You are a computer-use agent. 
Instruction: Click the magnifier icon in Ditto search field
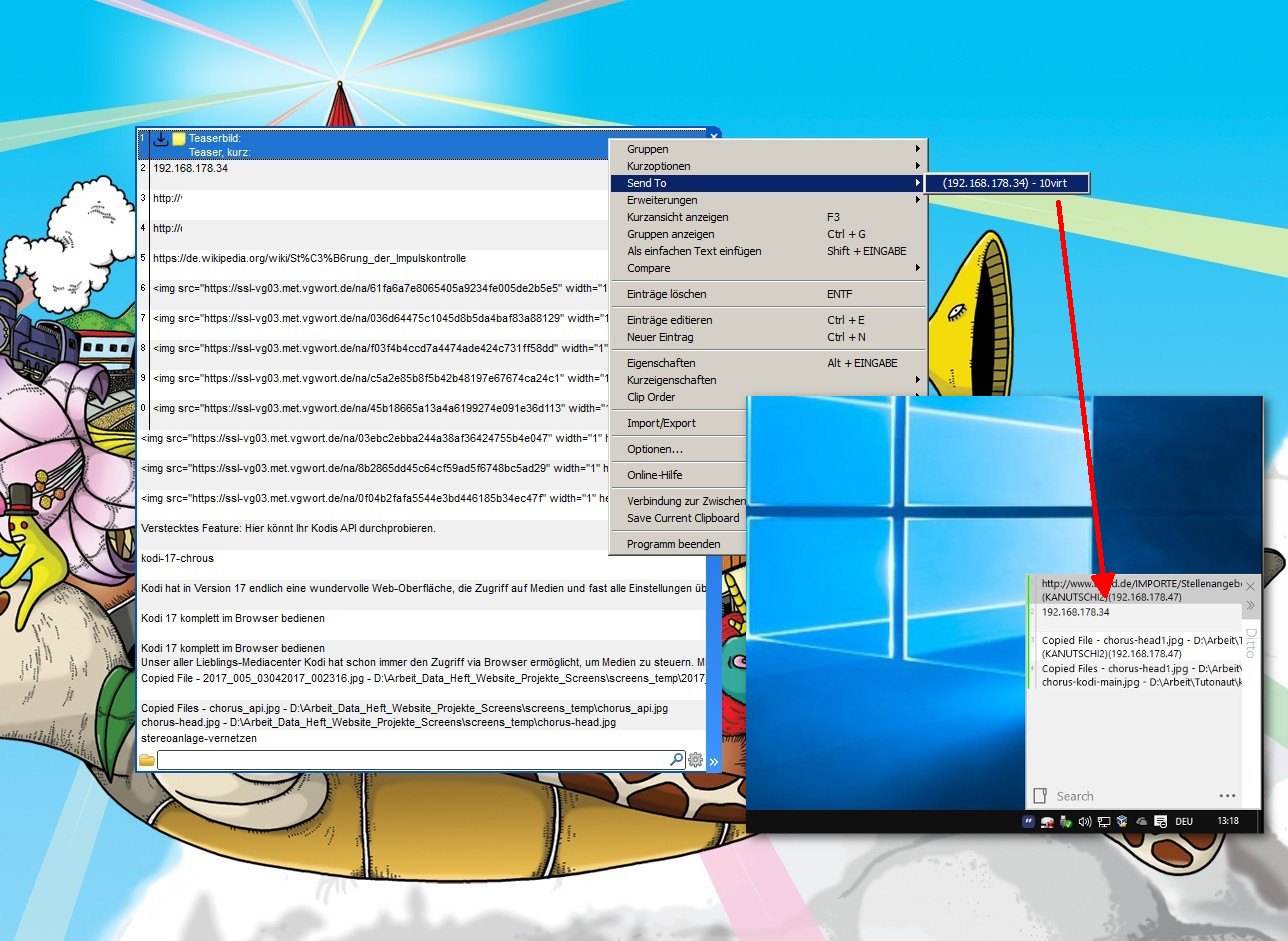tap(676, 761)
